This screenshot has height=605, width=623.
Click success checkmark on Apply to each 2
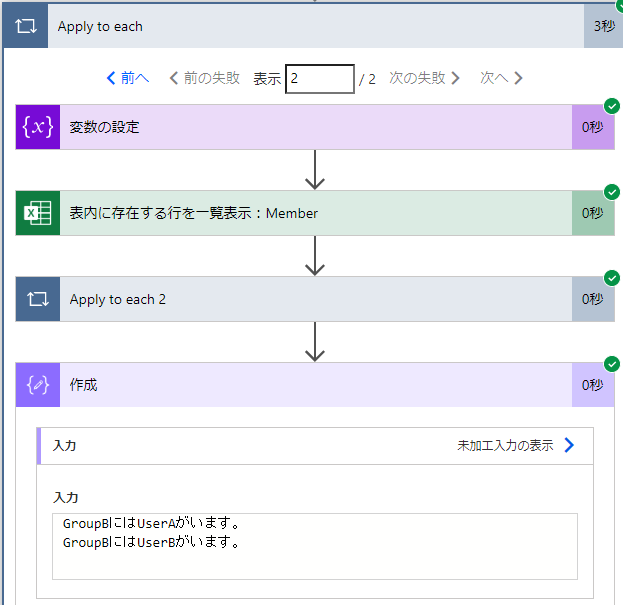612,278
